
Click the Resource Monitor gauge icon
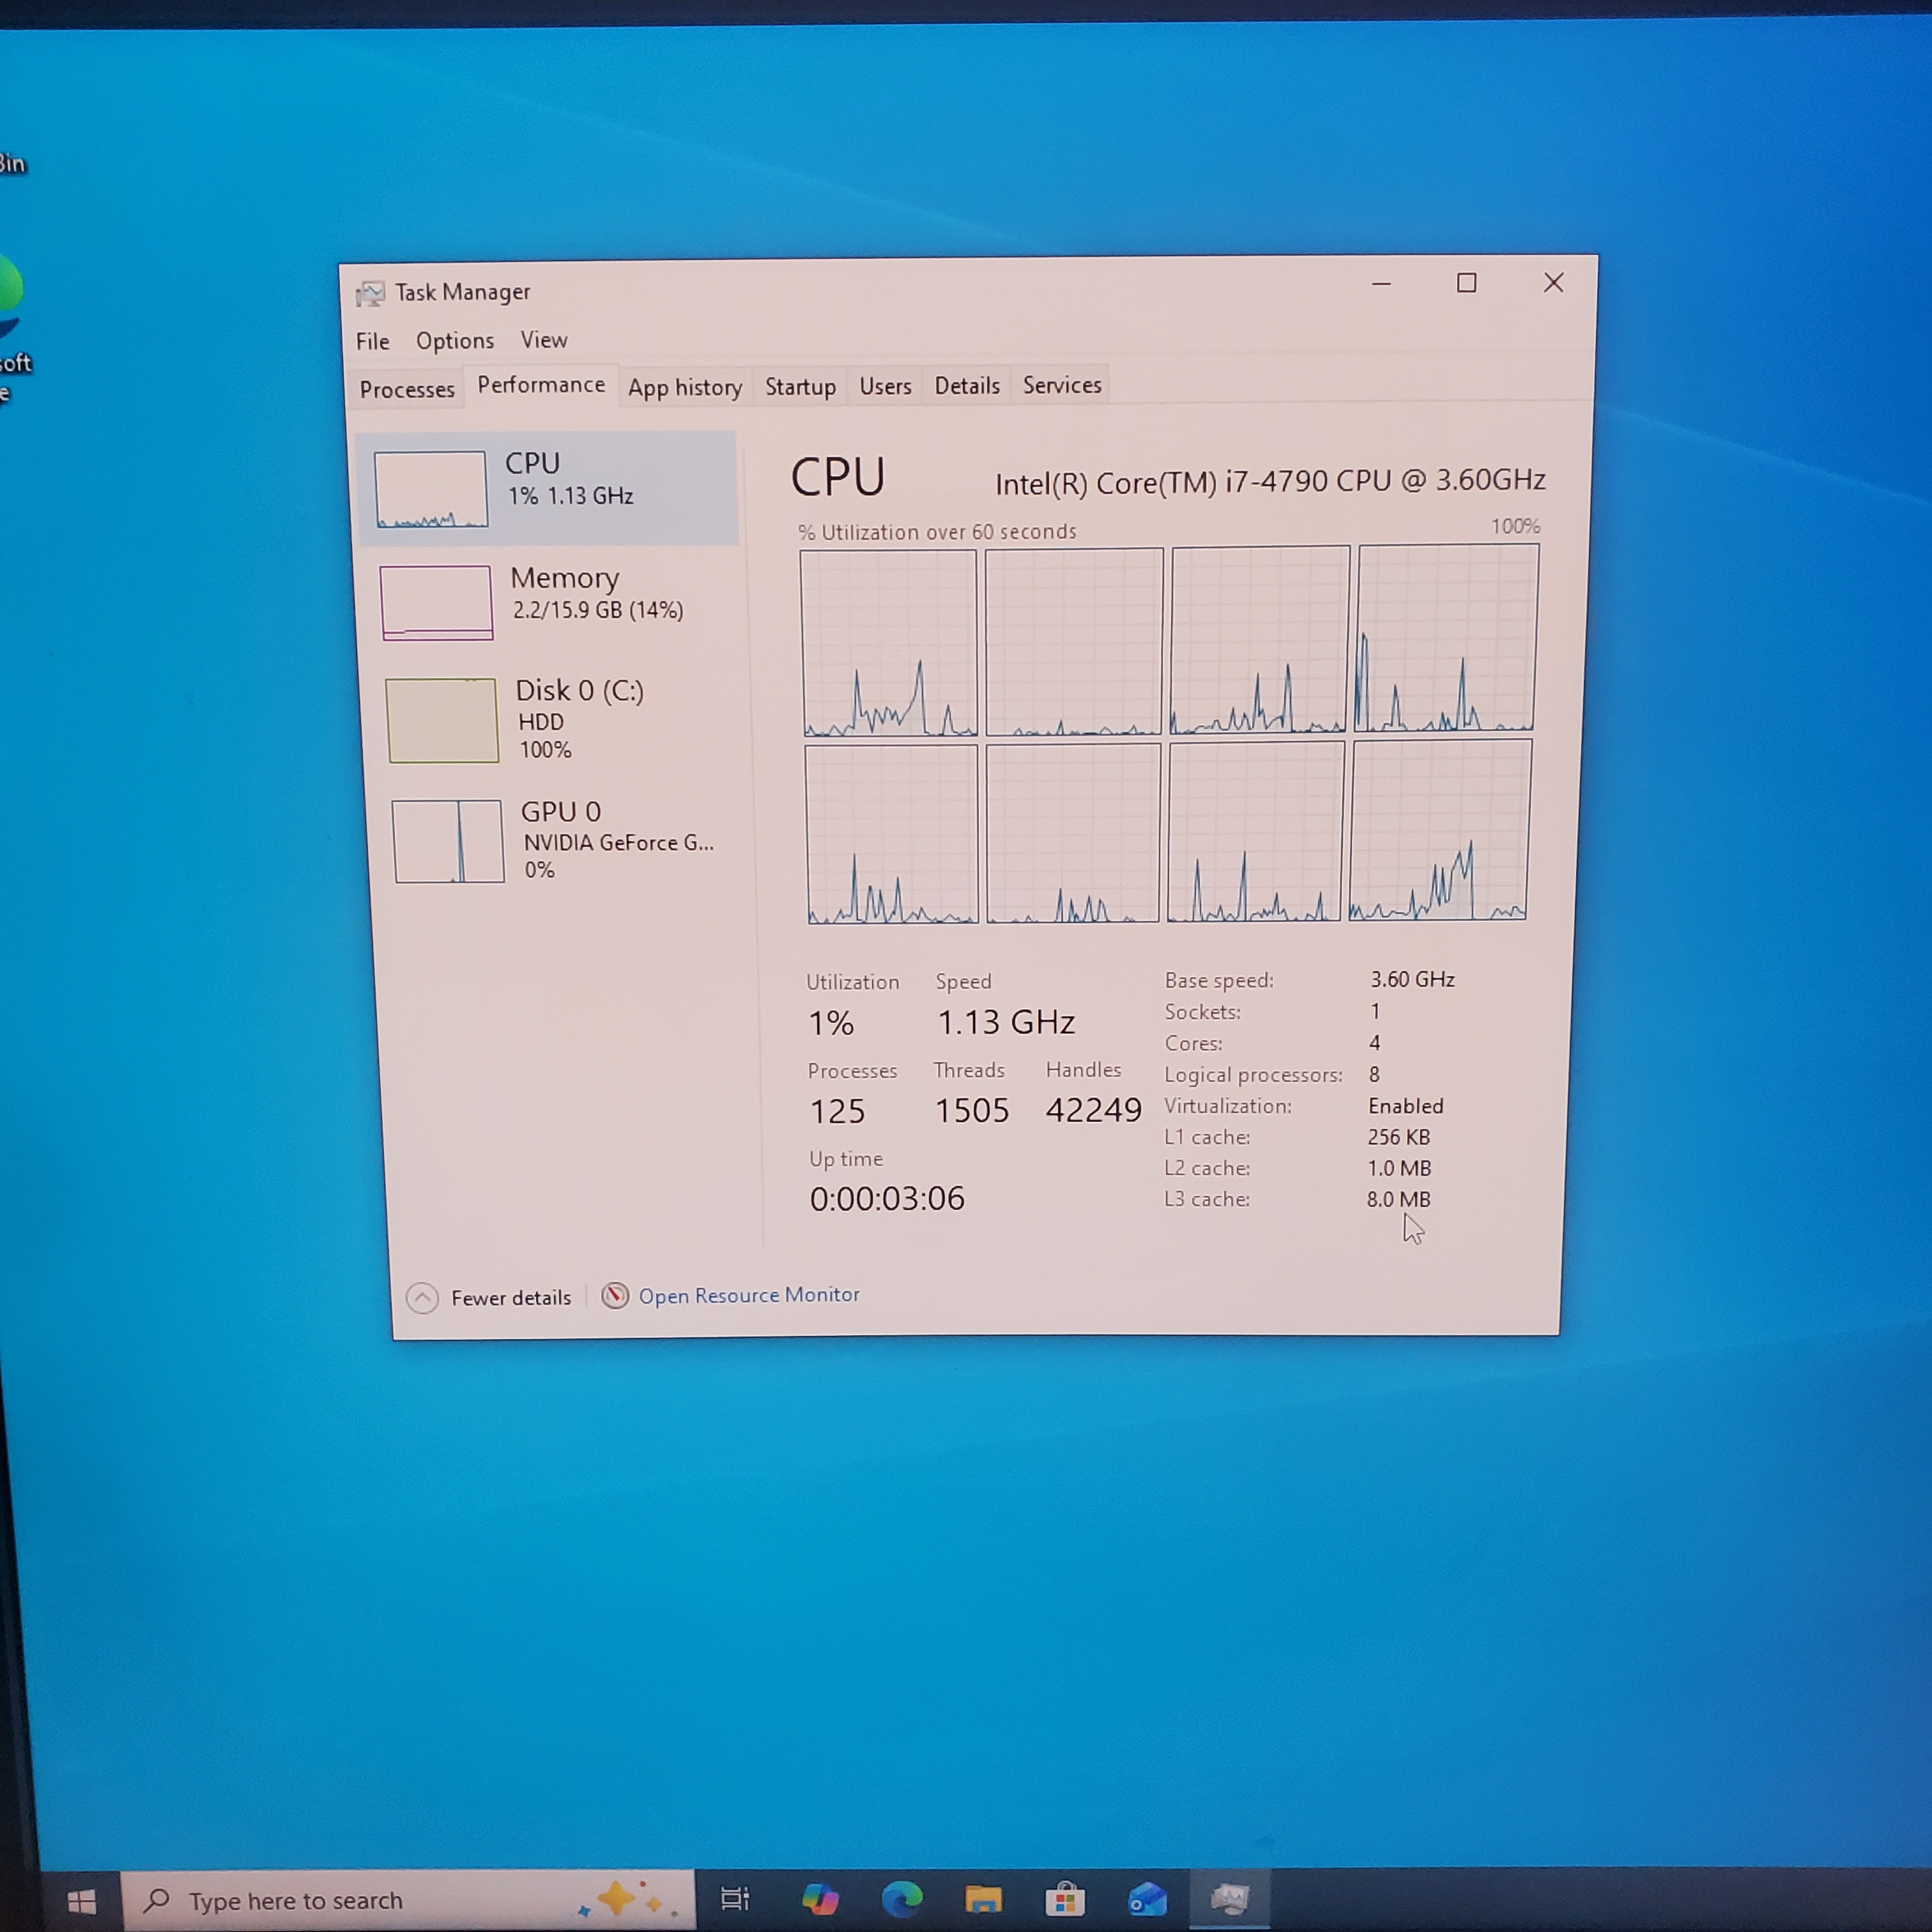pyautogui.click(x=615, y=1296)
